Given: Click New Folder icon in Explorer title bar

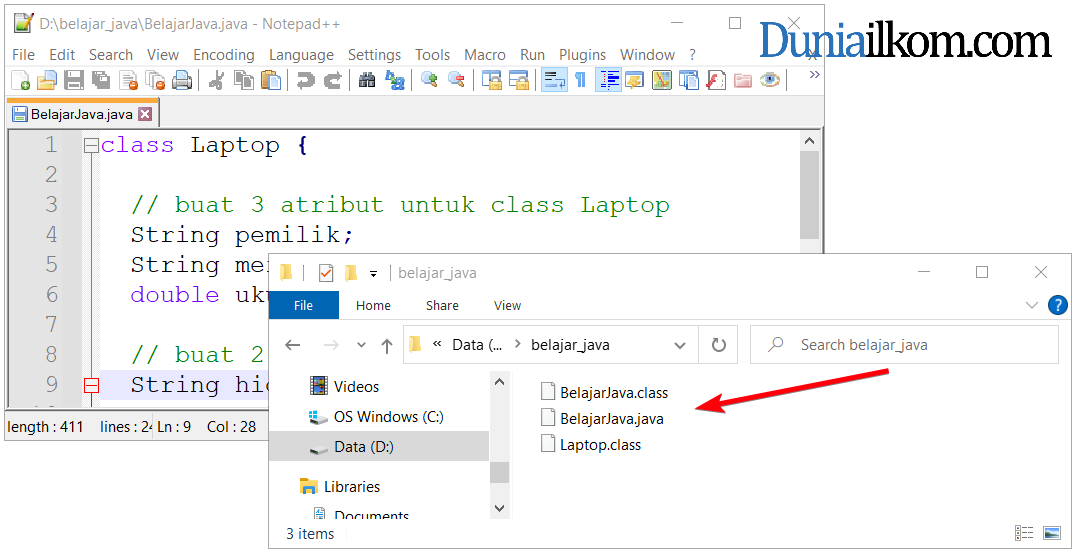Looking at the screenshot, I should (351, 274).
